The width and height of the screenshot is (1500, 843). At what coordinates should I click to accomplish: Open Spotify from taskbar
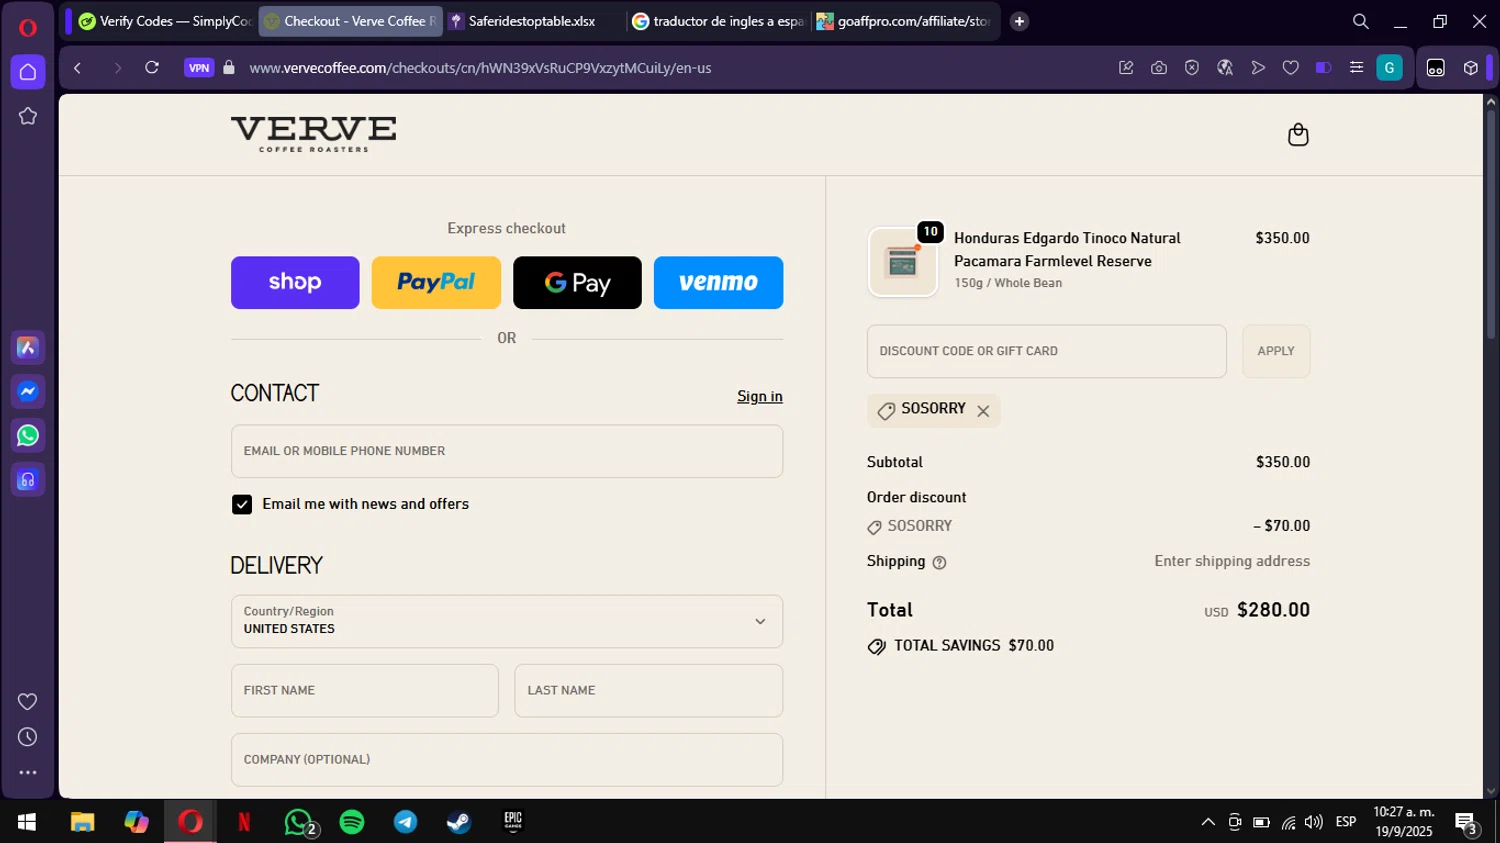pyautogui.click(x=352, y=822)
